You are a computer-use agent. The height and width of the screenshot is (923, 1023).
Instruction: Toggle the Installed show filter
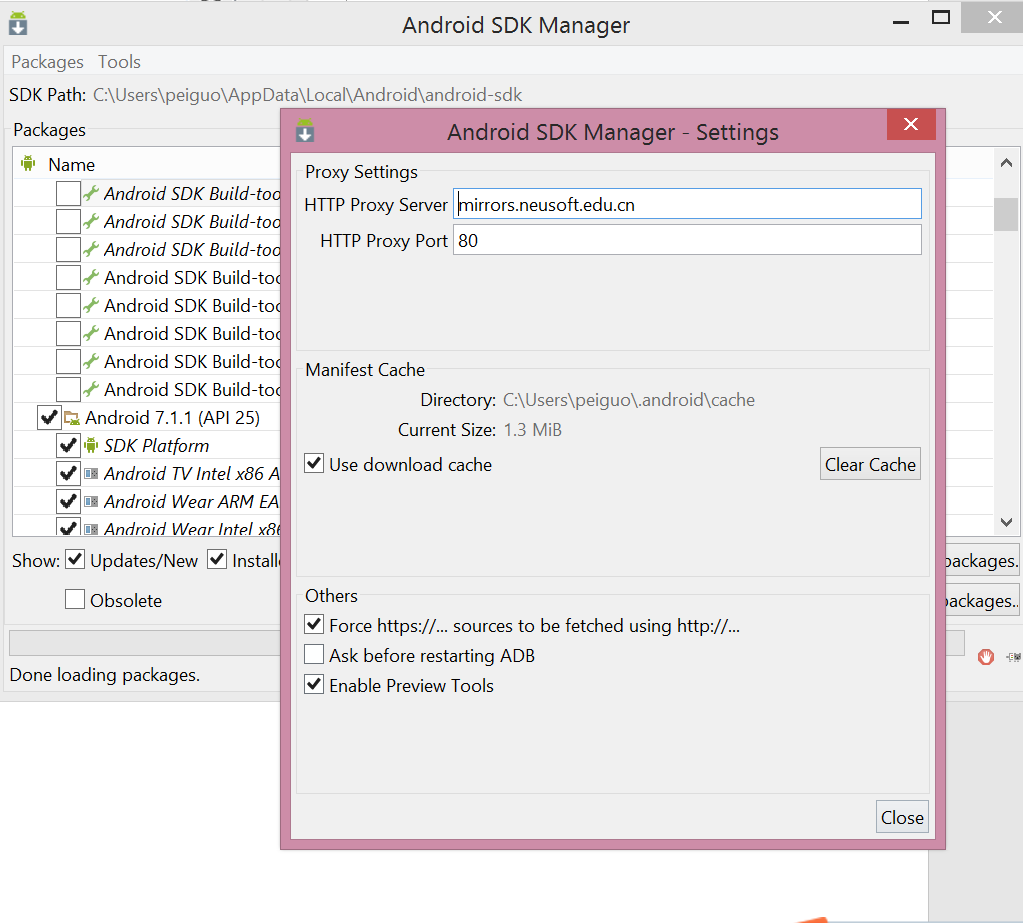point(217,559)
